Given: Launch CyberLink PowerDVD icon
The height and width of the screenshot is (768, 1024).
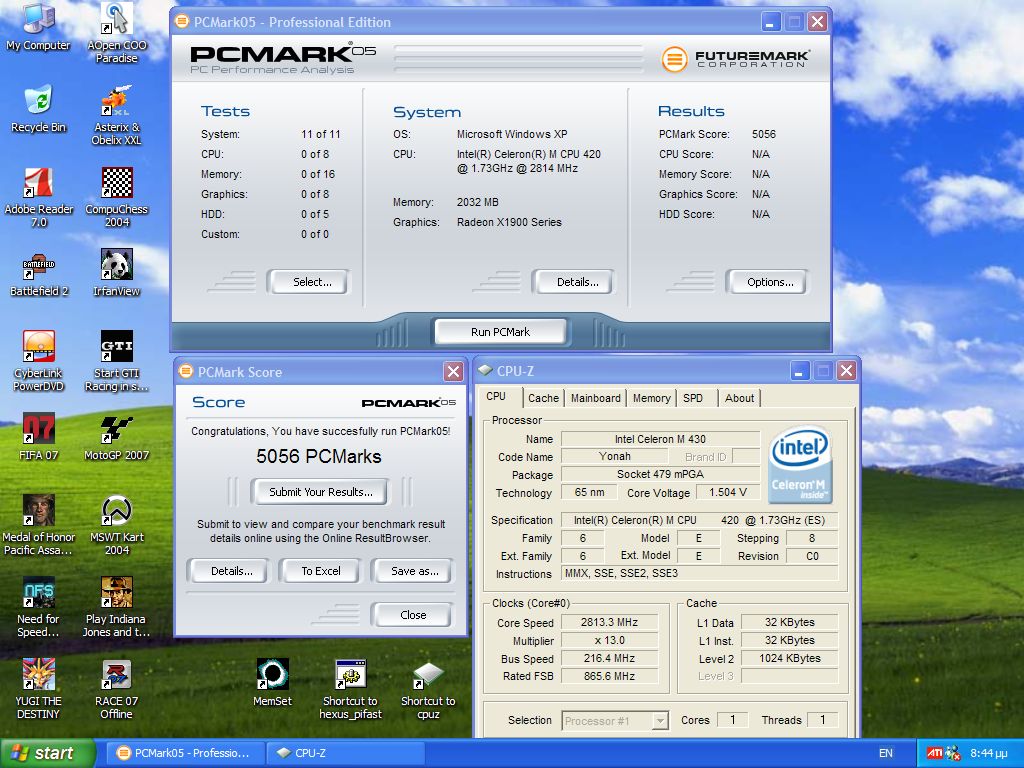Looking at the screenshot, I should 38,360.
